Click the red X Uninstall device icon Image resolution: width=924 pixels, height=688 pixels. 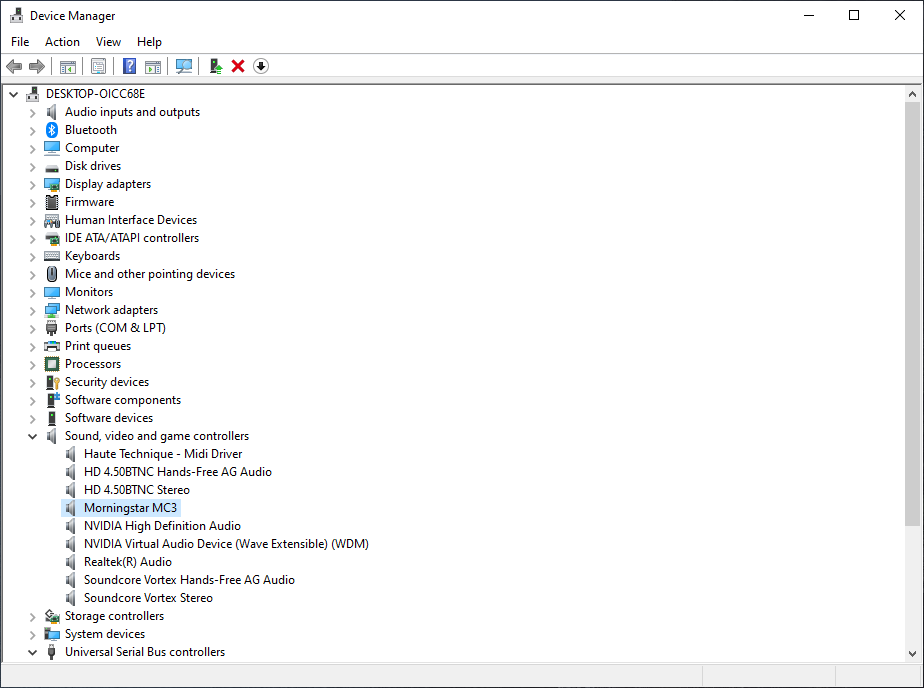(238, 66)
